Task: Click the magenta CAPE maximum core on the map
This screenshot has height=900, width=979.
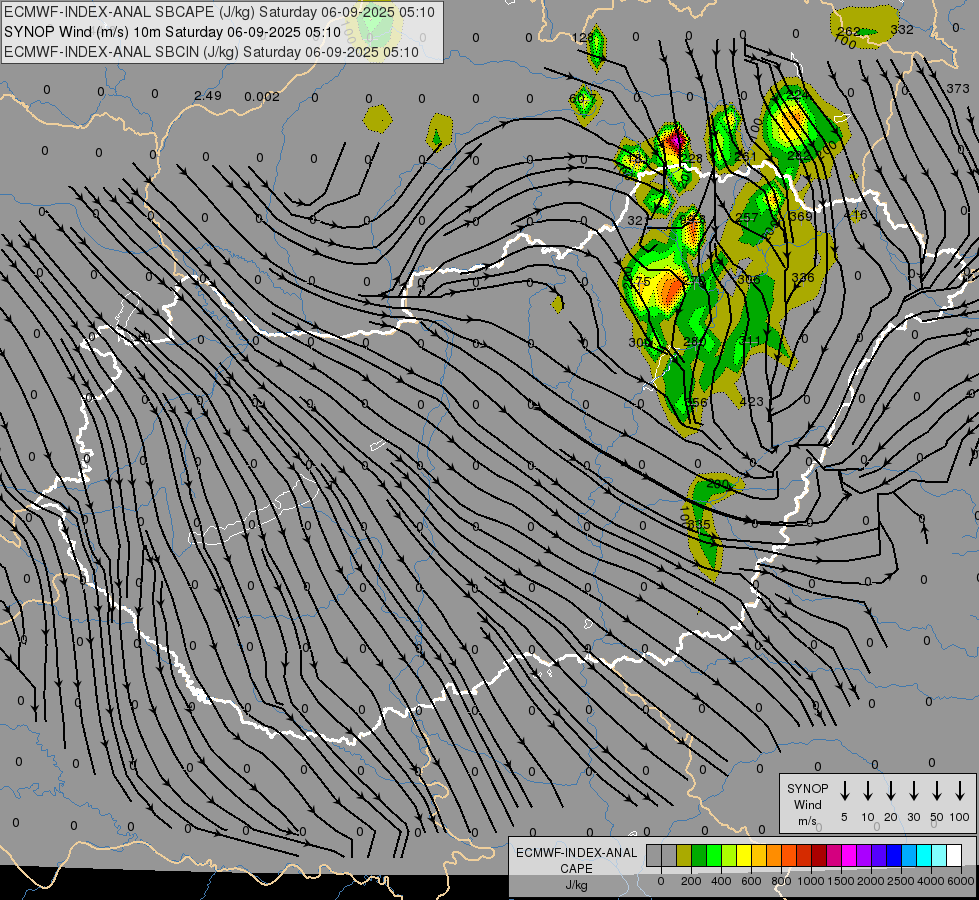Action: coord(674,141)
